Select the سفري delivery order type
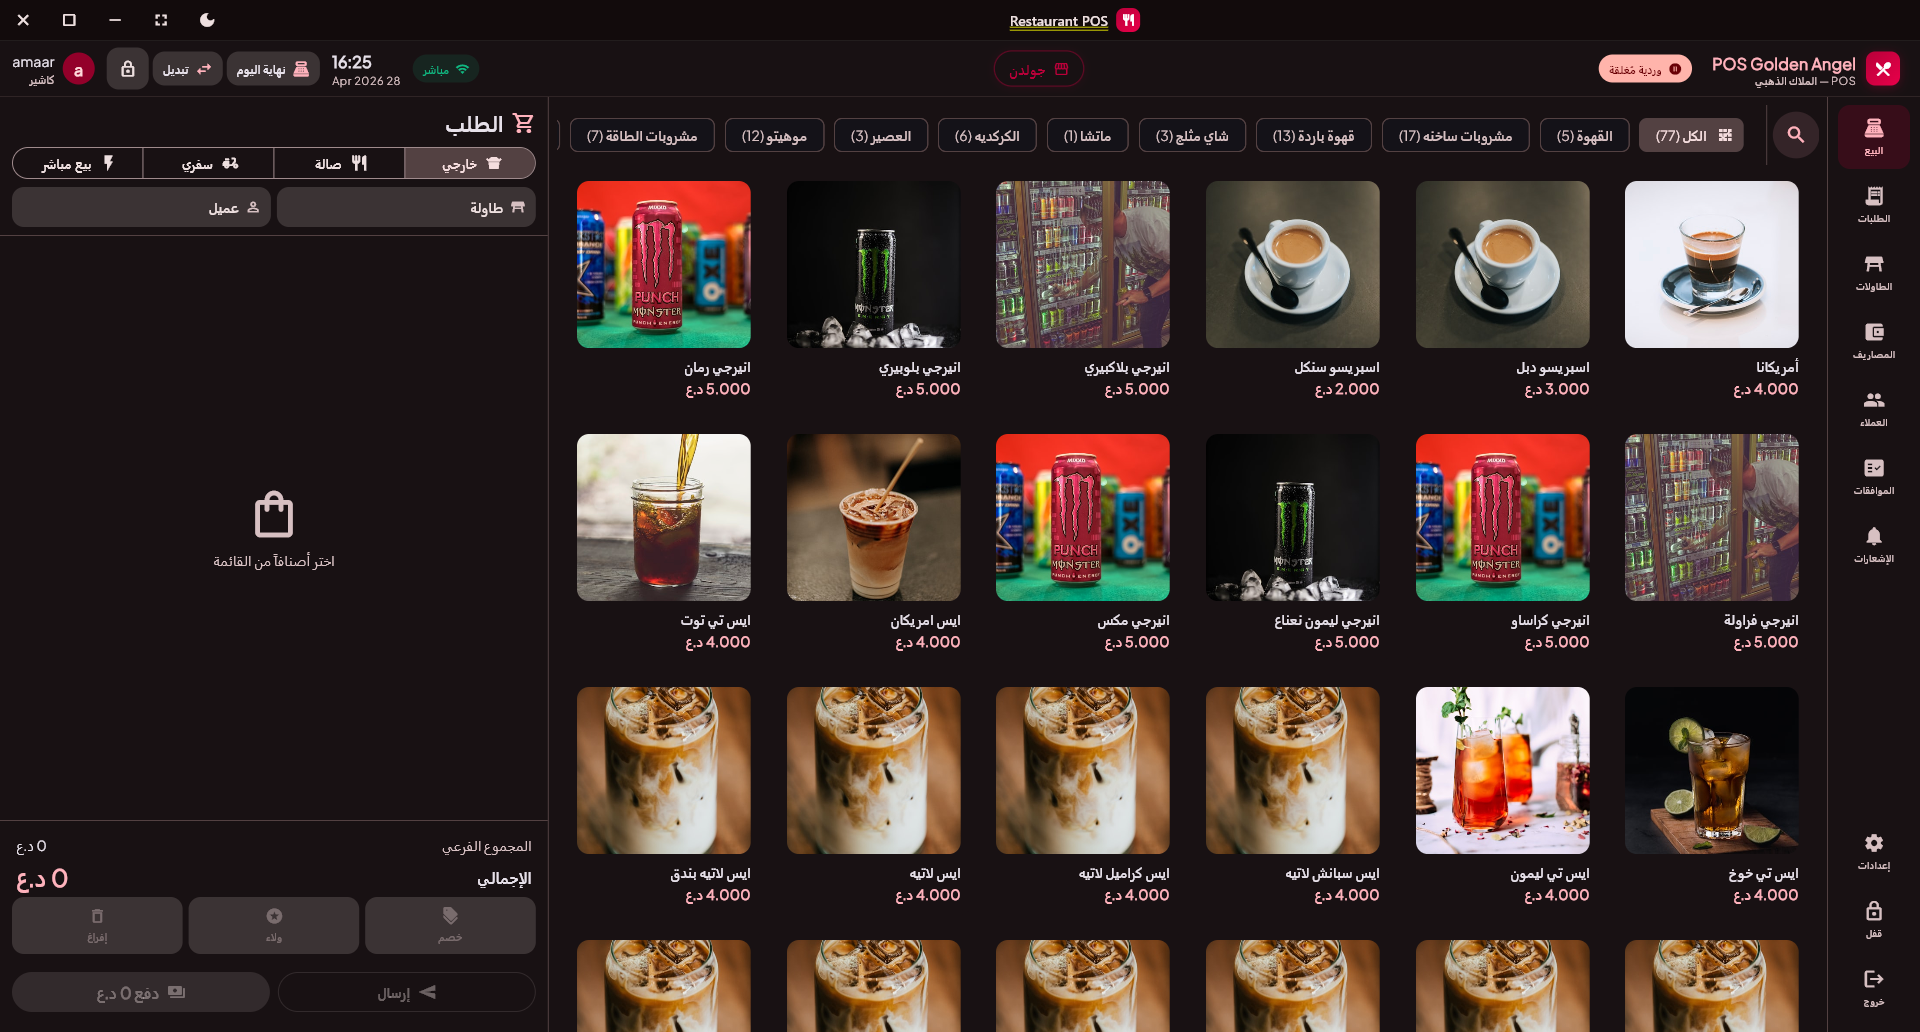Viewport: 1920px width, 1032px height. coord(208,163)
